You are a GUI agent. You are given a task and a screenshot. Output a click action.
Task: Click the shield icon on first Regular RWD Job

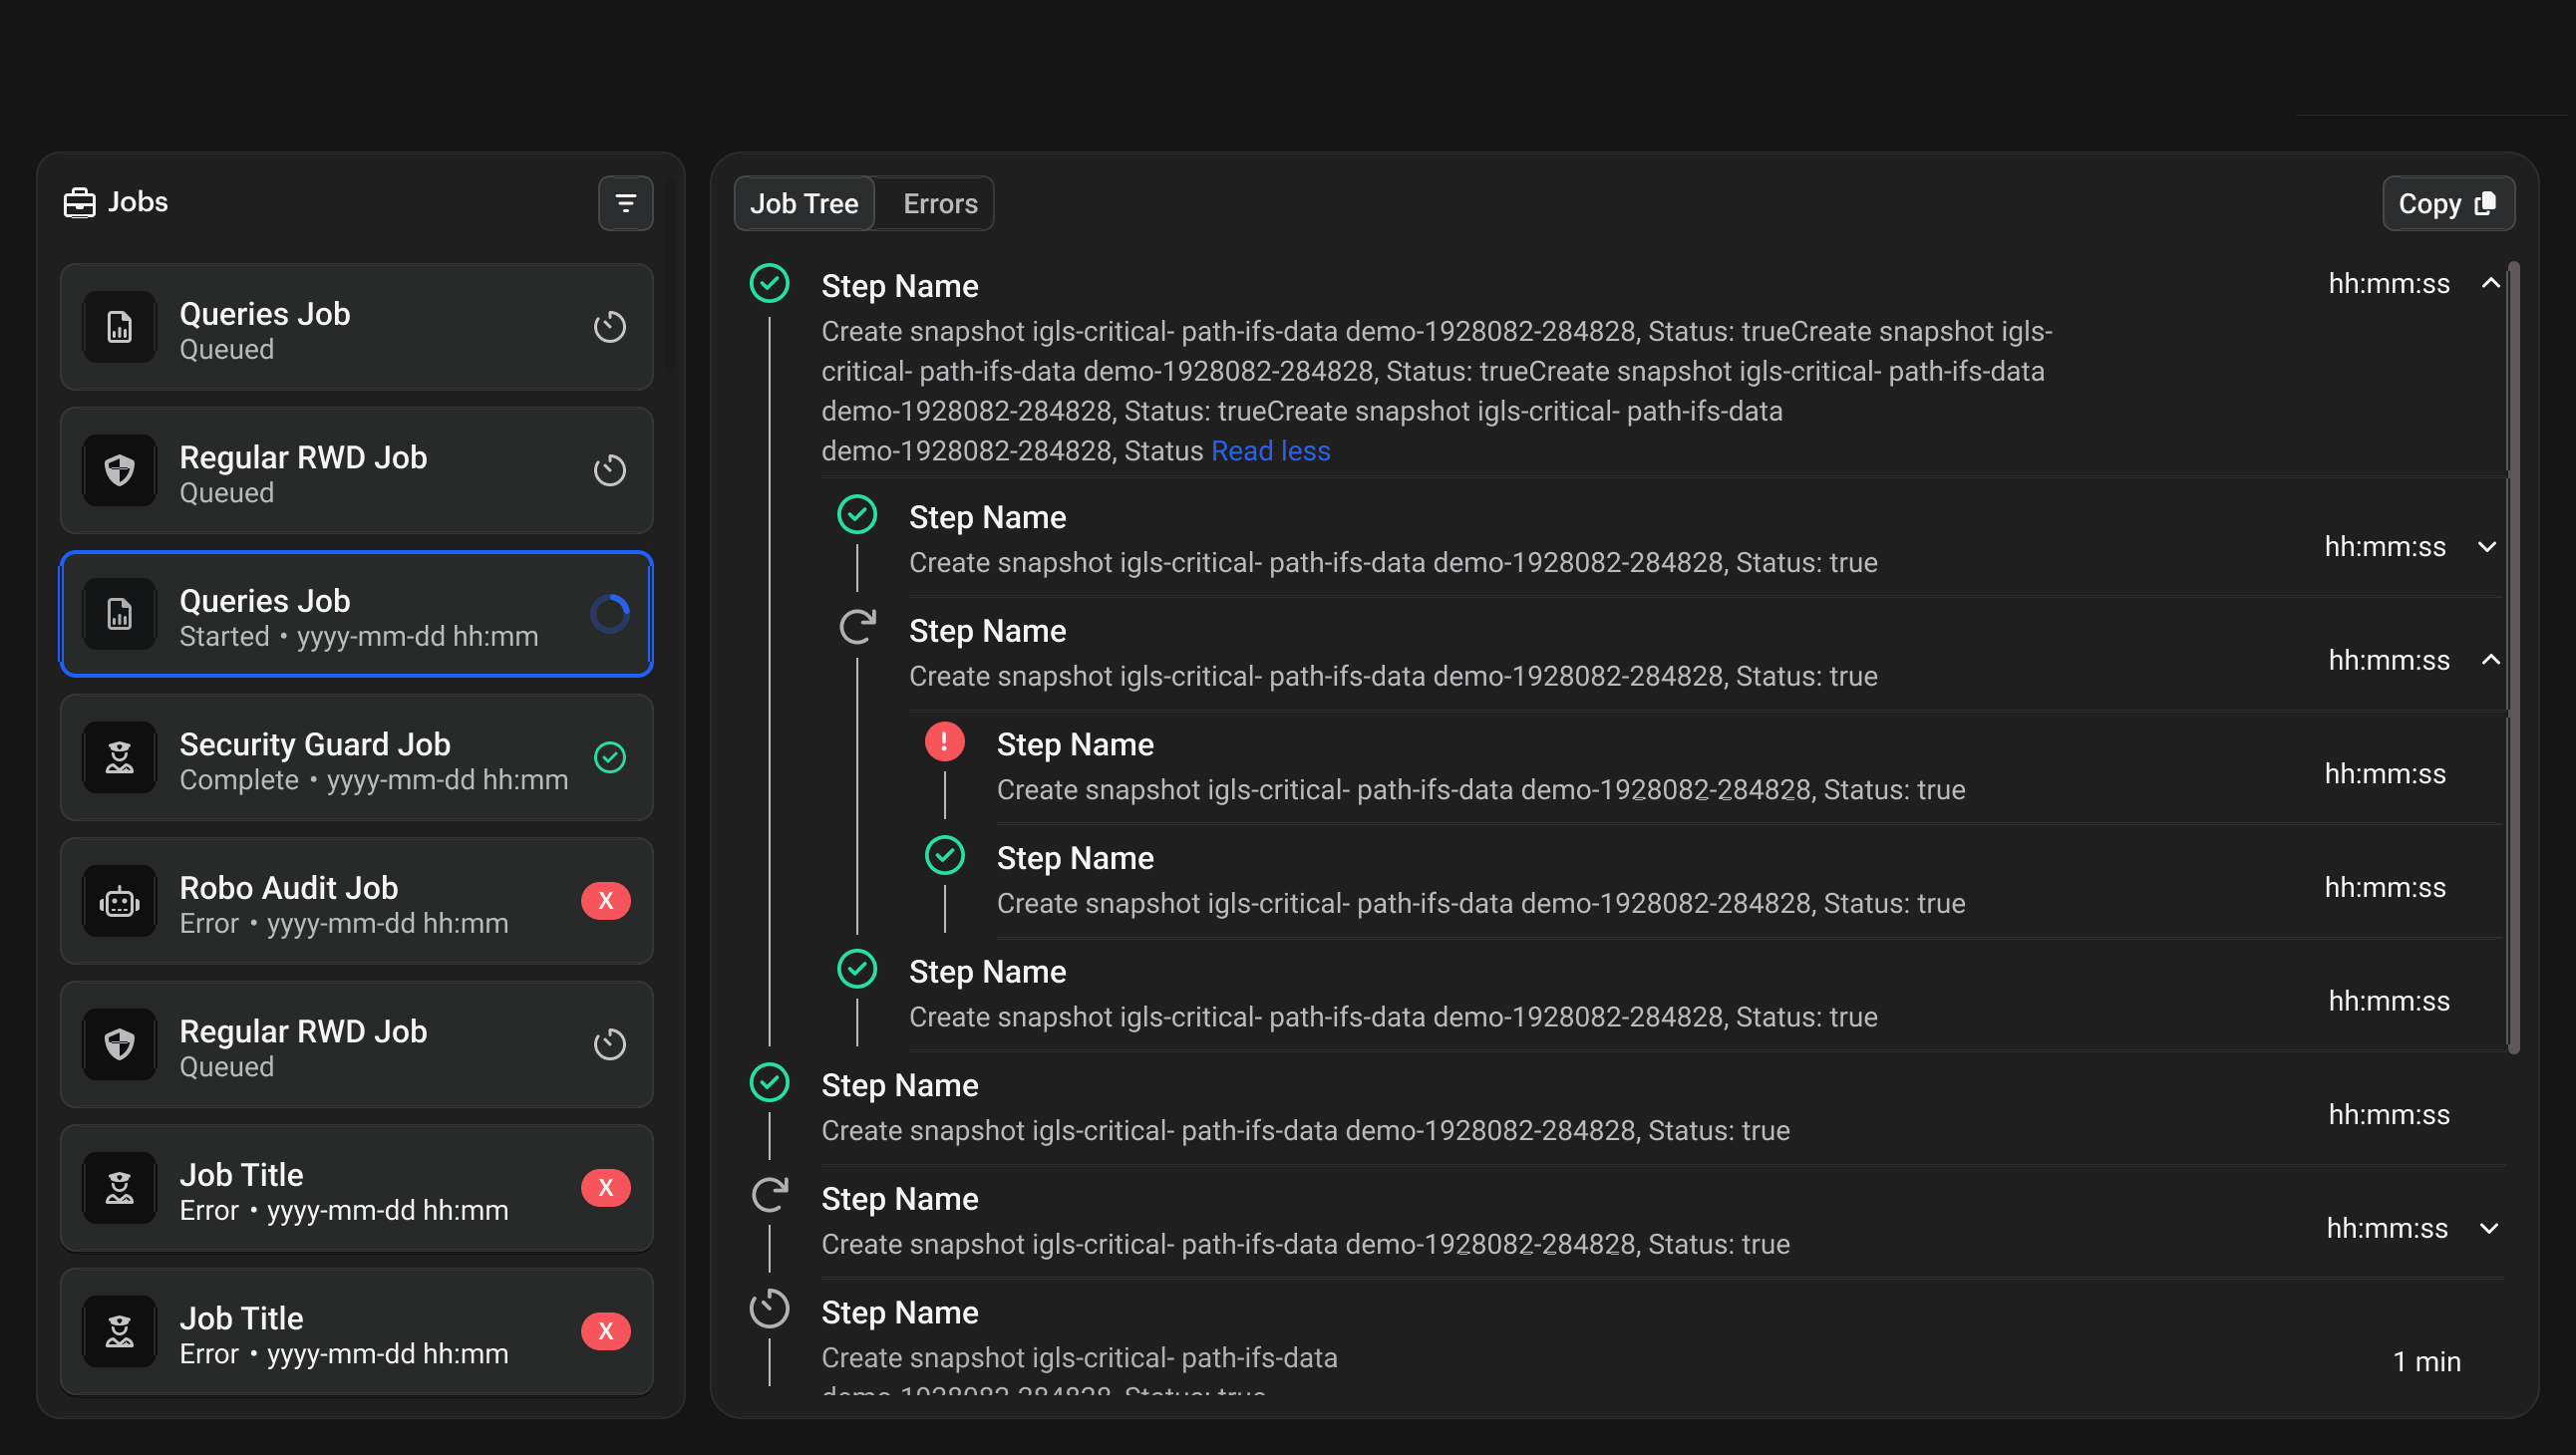pyautogui.click(x=119, y=470)
